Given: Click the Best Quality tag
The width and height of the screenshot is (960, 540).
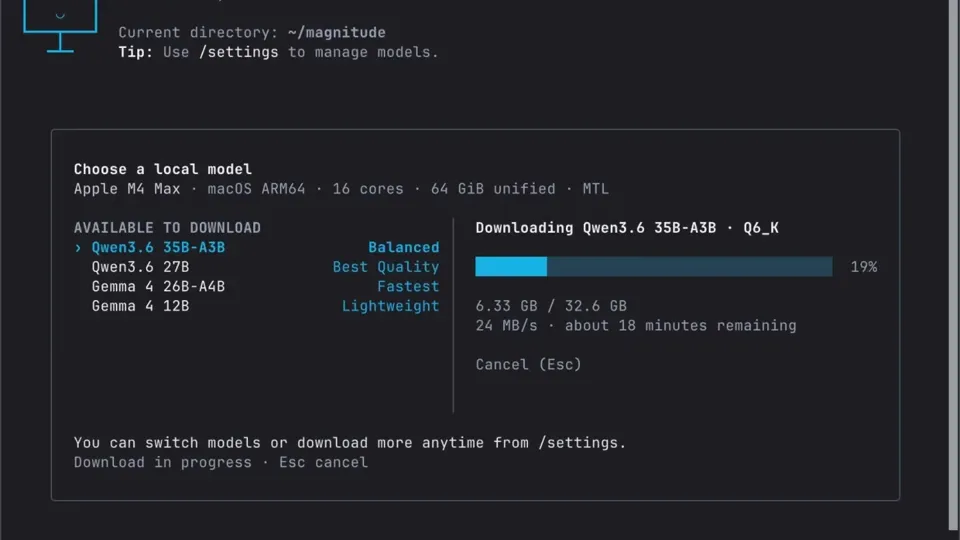Looking at the screenshot, I should click(386, 267).
